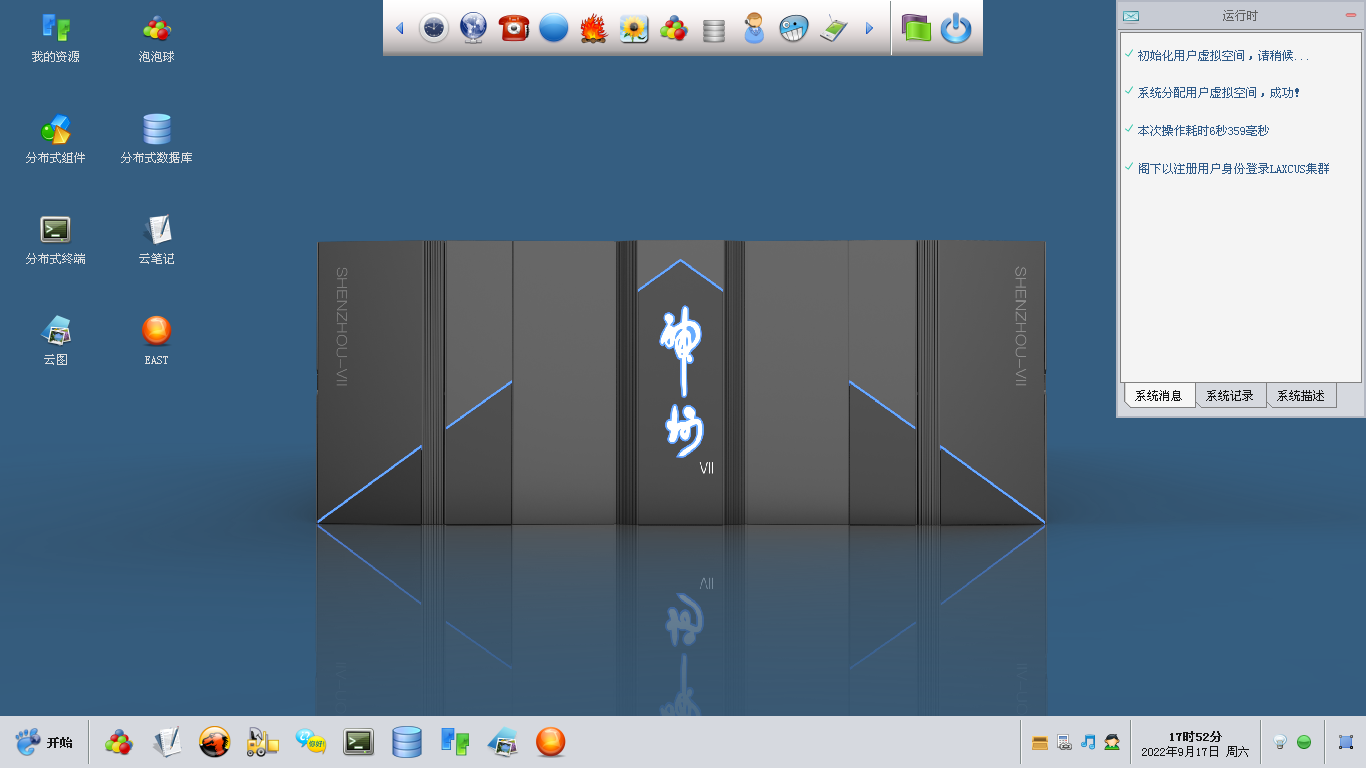The width and height of the screenshot is (1366, 768).
Task: Select message 系统分配用户虚拟空间，成功!
Action: point(1219,93)
